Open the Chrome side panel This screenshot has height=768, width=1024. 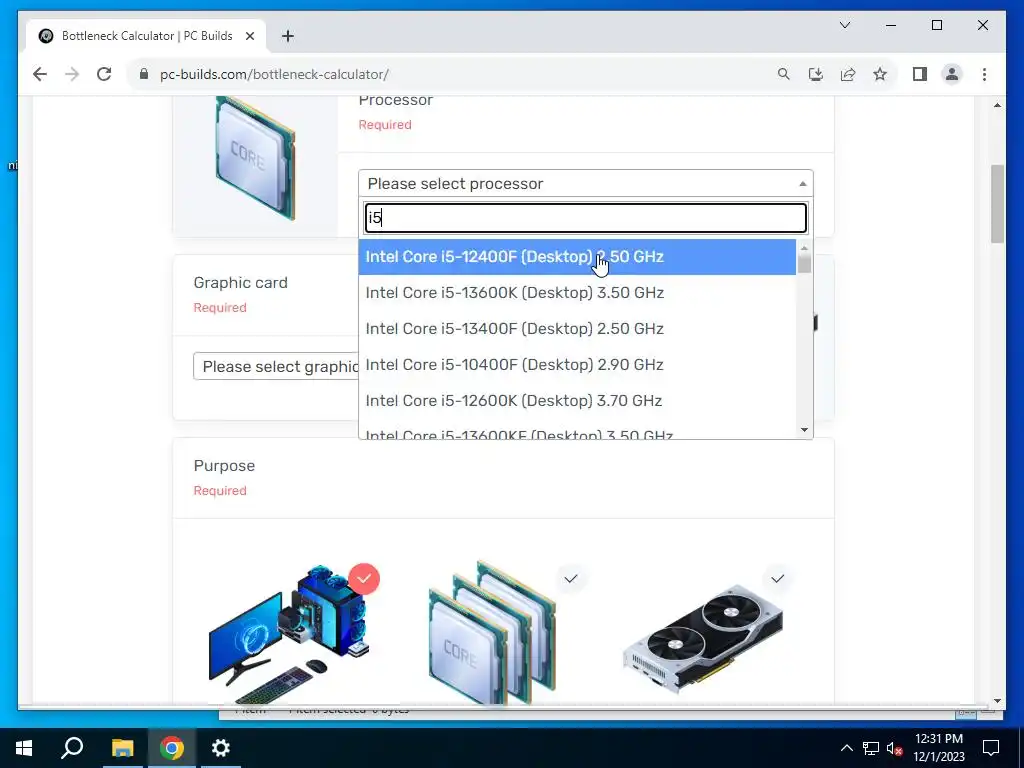tap(920, 74)
